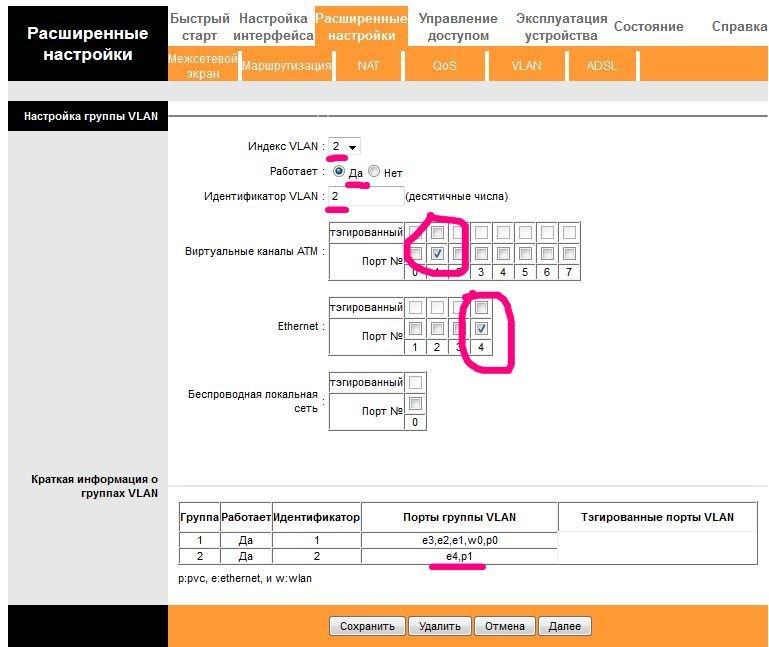
Task: Select the 'Да' radio button for Работает
Action: (339, 172)
